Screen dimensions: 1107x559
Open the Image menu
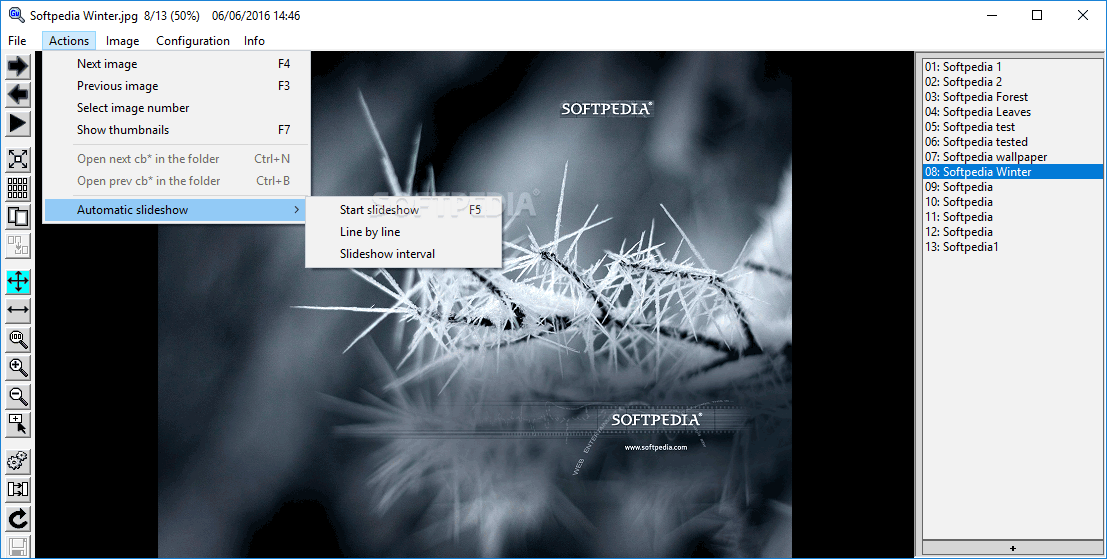click(x=122, y=41)
